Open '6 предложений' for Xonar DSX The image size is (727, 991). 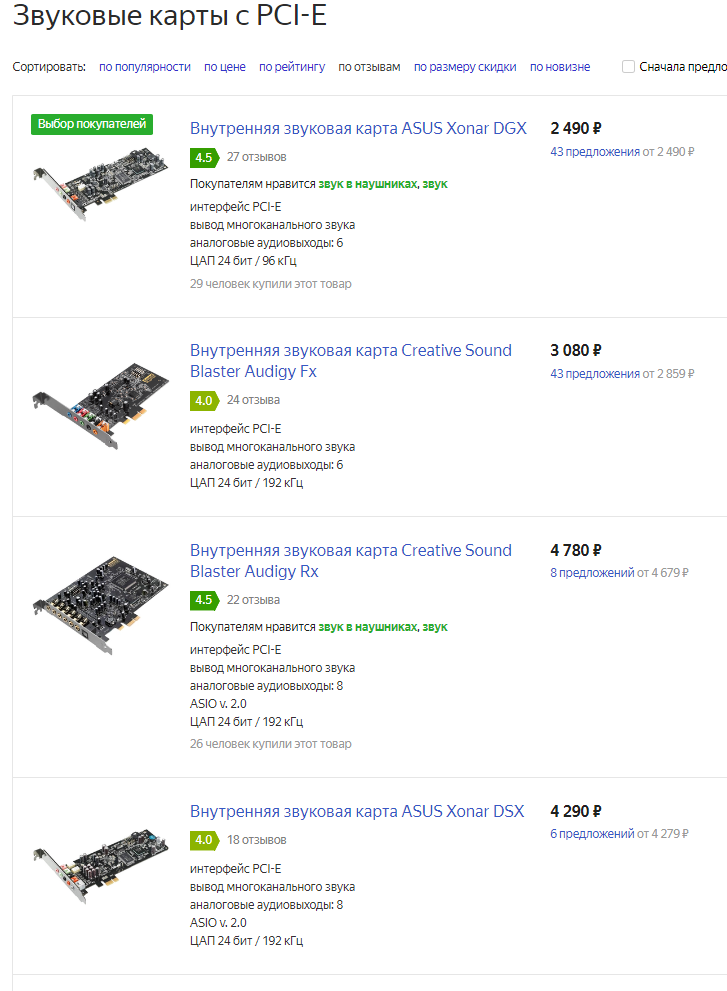pyautogui.click(x=592, y=834)
